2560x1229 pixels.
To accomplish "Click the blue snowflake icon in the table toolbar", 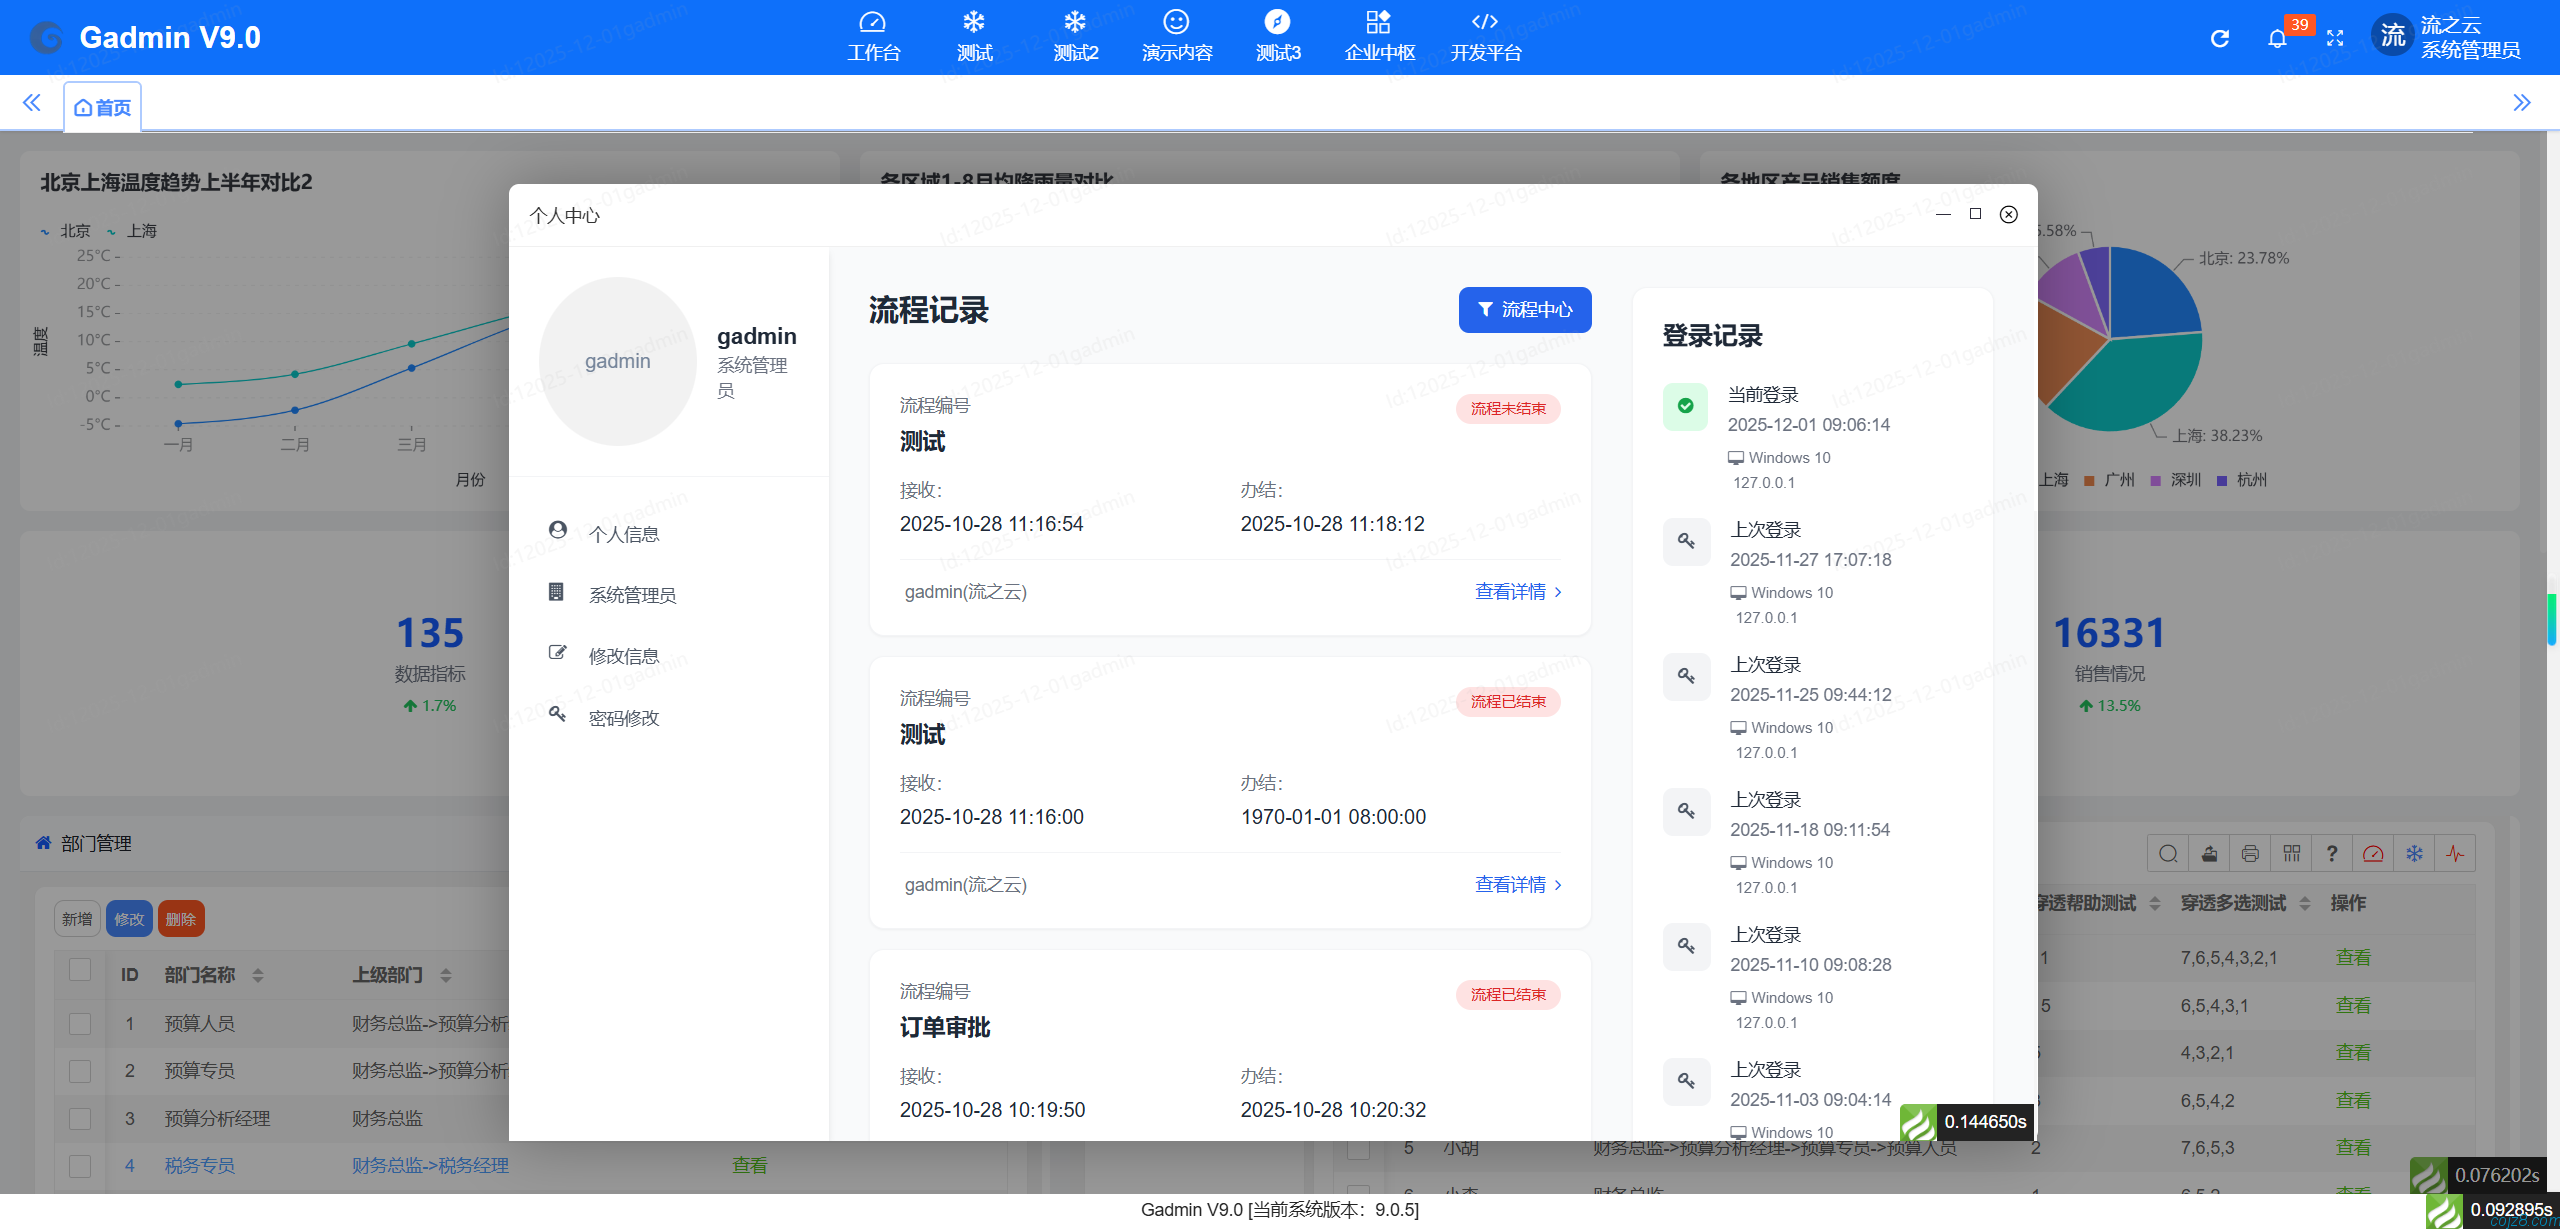I will click(2415, 853).
